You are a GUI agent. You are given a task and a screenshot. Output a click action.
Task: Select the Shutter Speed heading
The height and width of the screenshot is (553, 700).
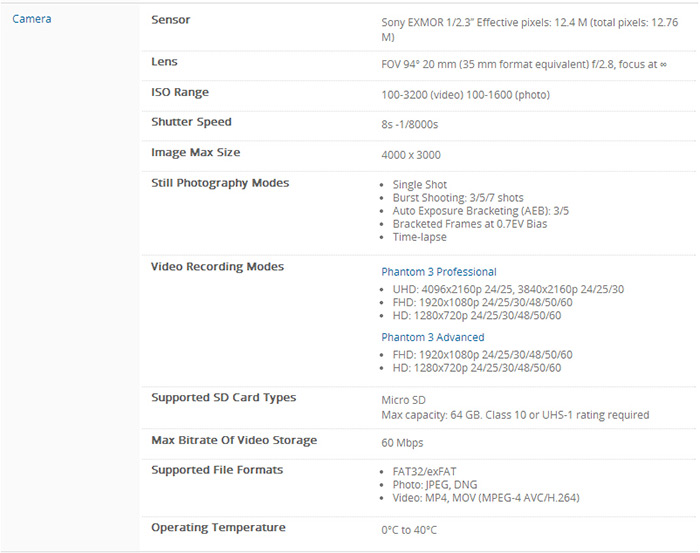click(191, 123)
